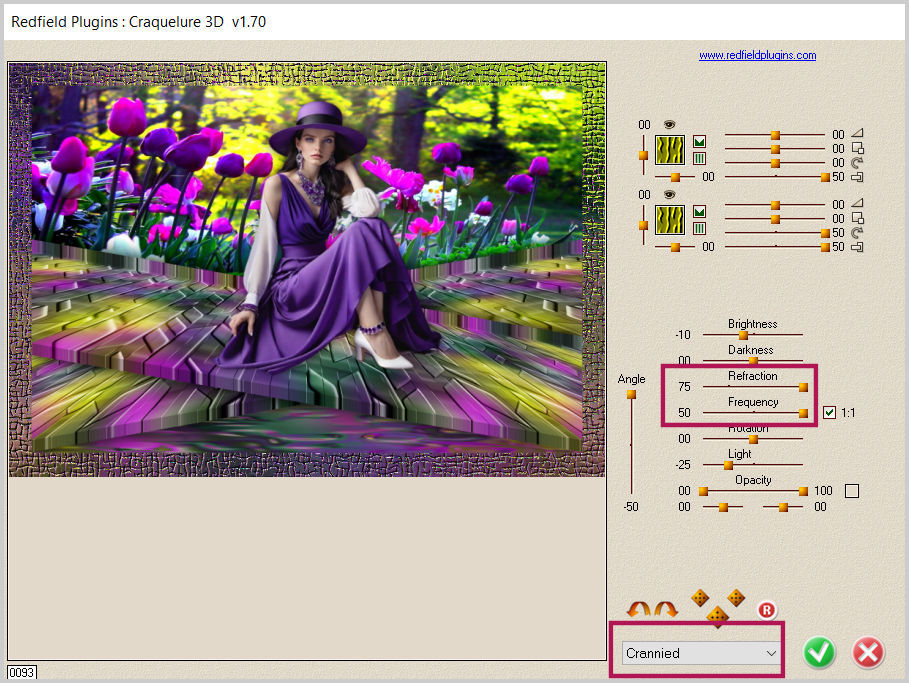This screenshot has width=909, height=683.
Task: Click the lower layer offset rectangles icon
Action: coord(857,247)
